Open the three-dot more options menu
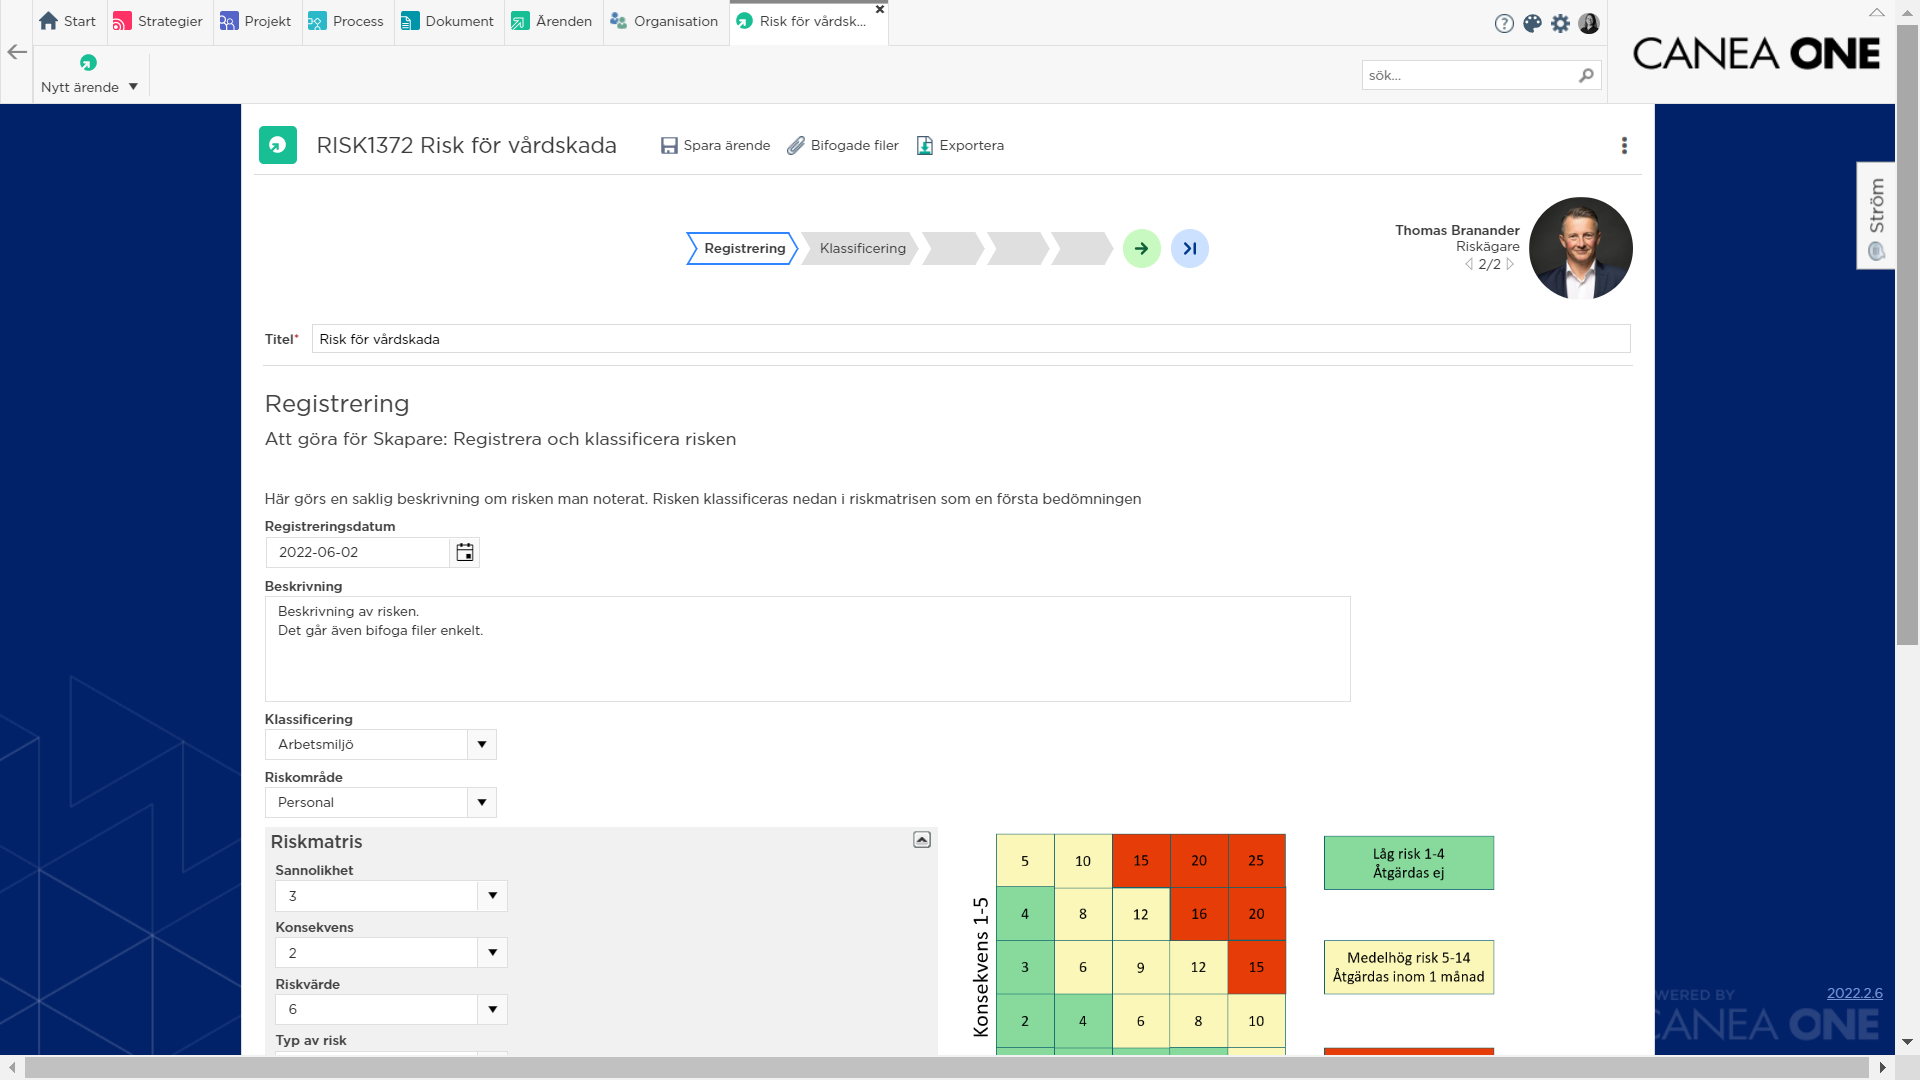 pos(1624,146)
